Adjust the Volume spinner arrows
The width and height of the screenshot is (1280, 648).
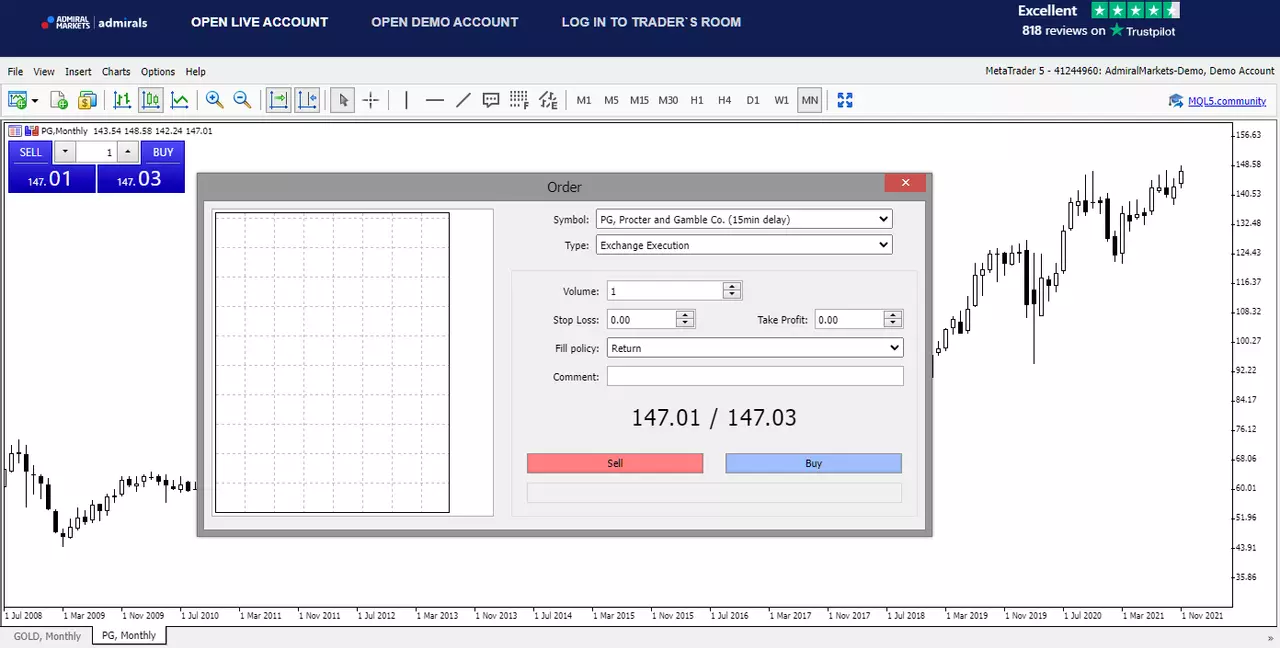coord(732,291)
